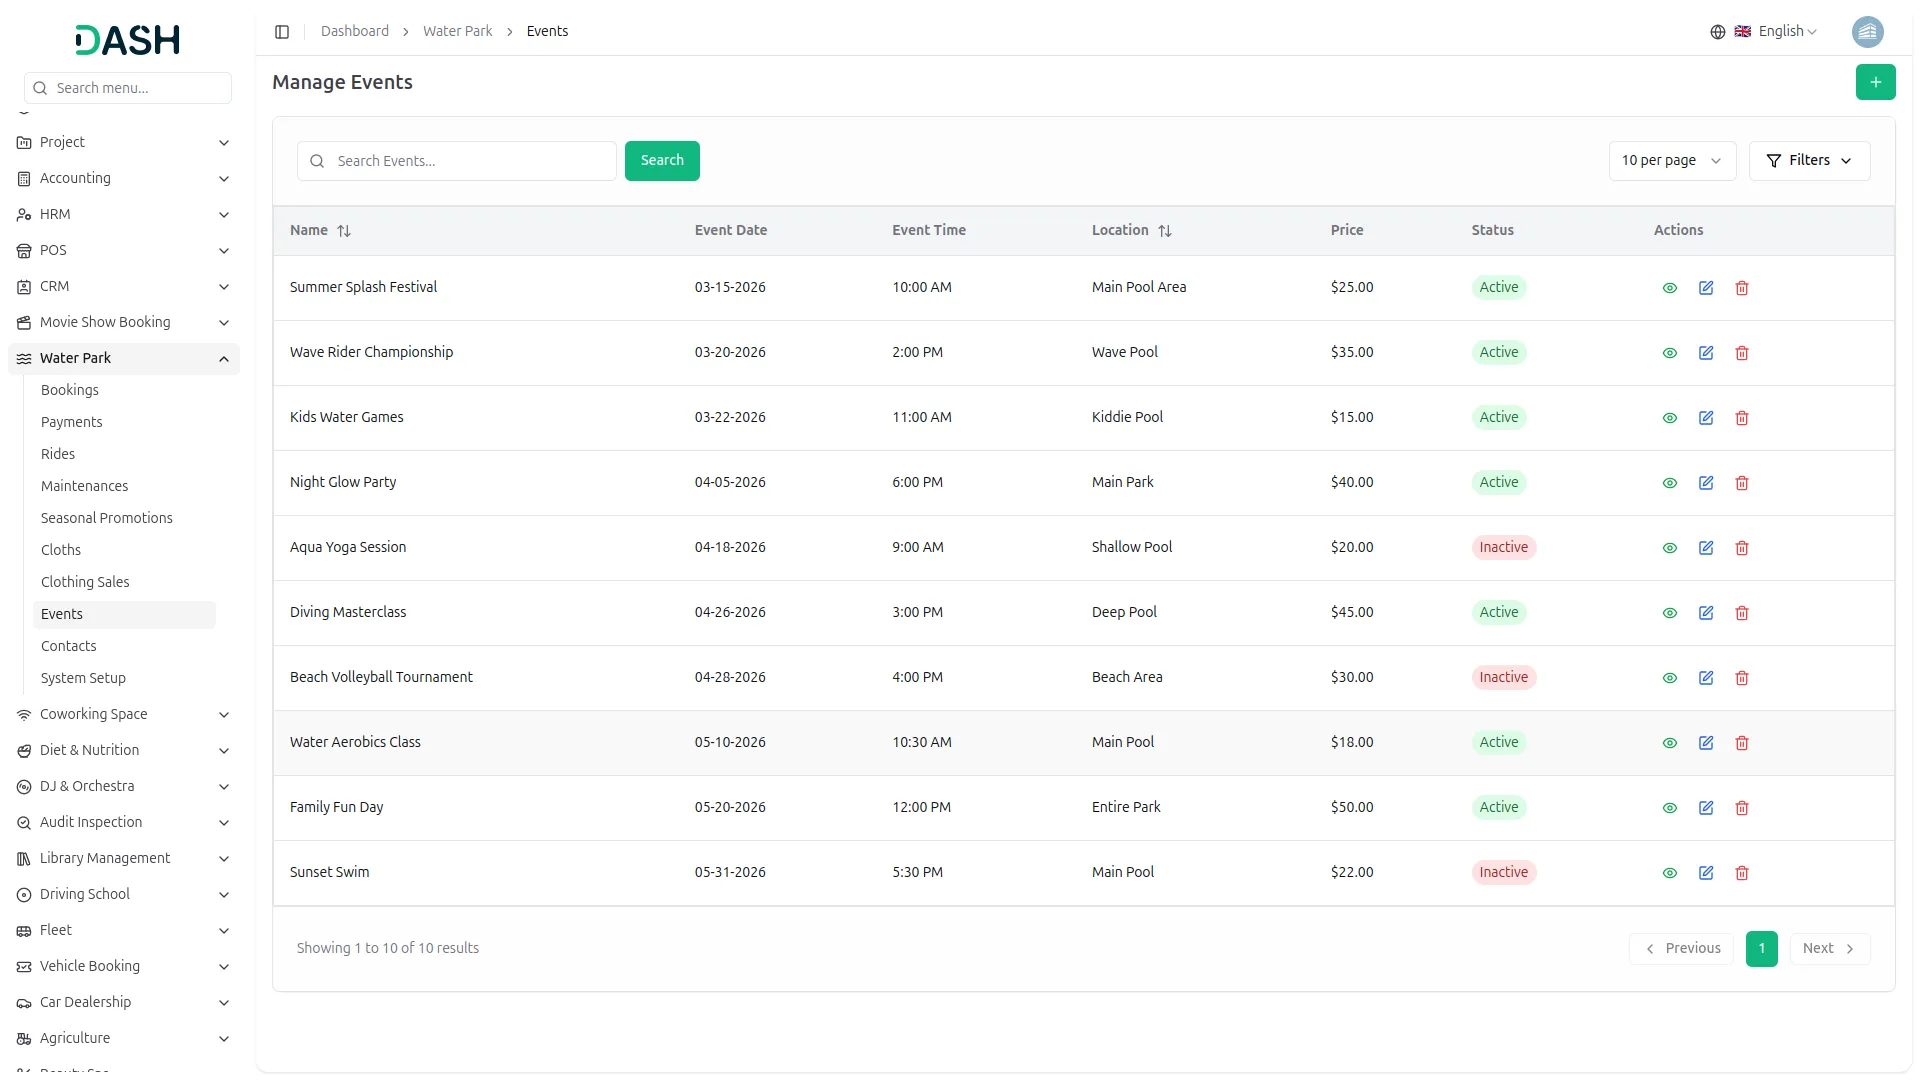Sort table by Name column
The image size is (1920, 1080).
pyautogui.click(x=343, y=231)
